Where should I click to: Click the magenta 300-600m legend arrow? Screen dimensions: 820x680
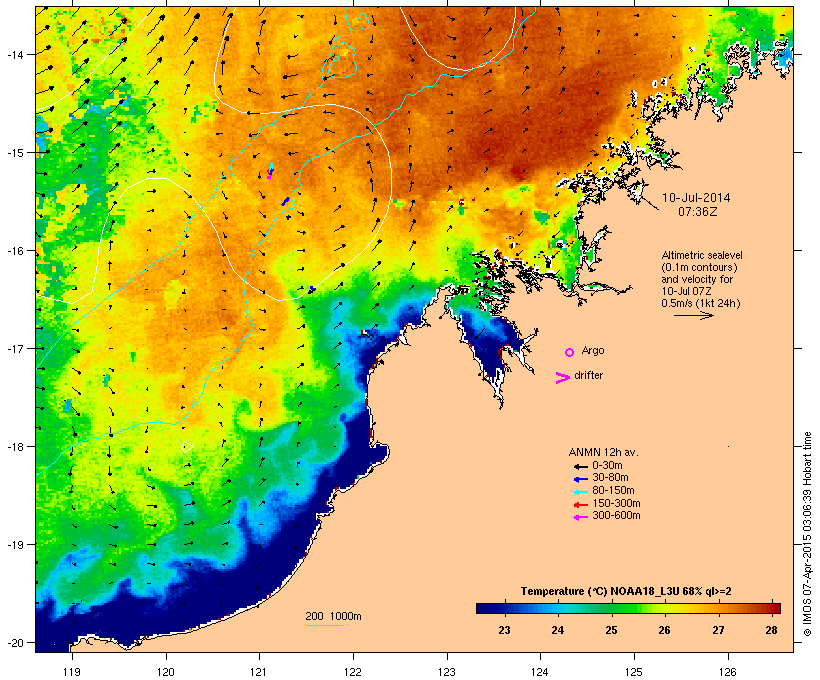(580, 517)
